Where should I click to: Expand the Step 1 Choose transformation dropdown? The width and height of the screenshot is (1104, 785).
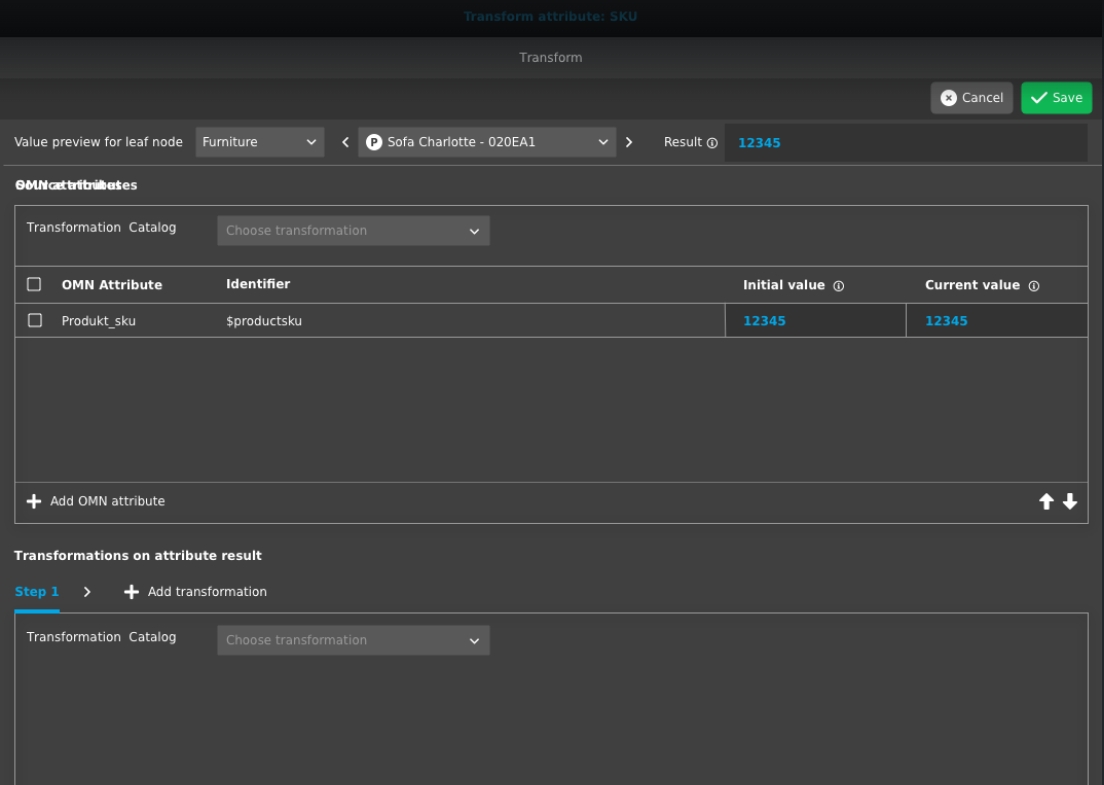[353, 640]
